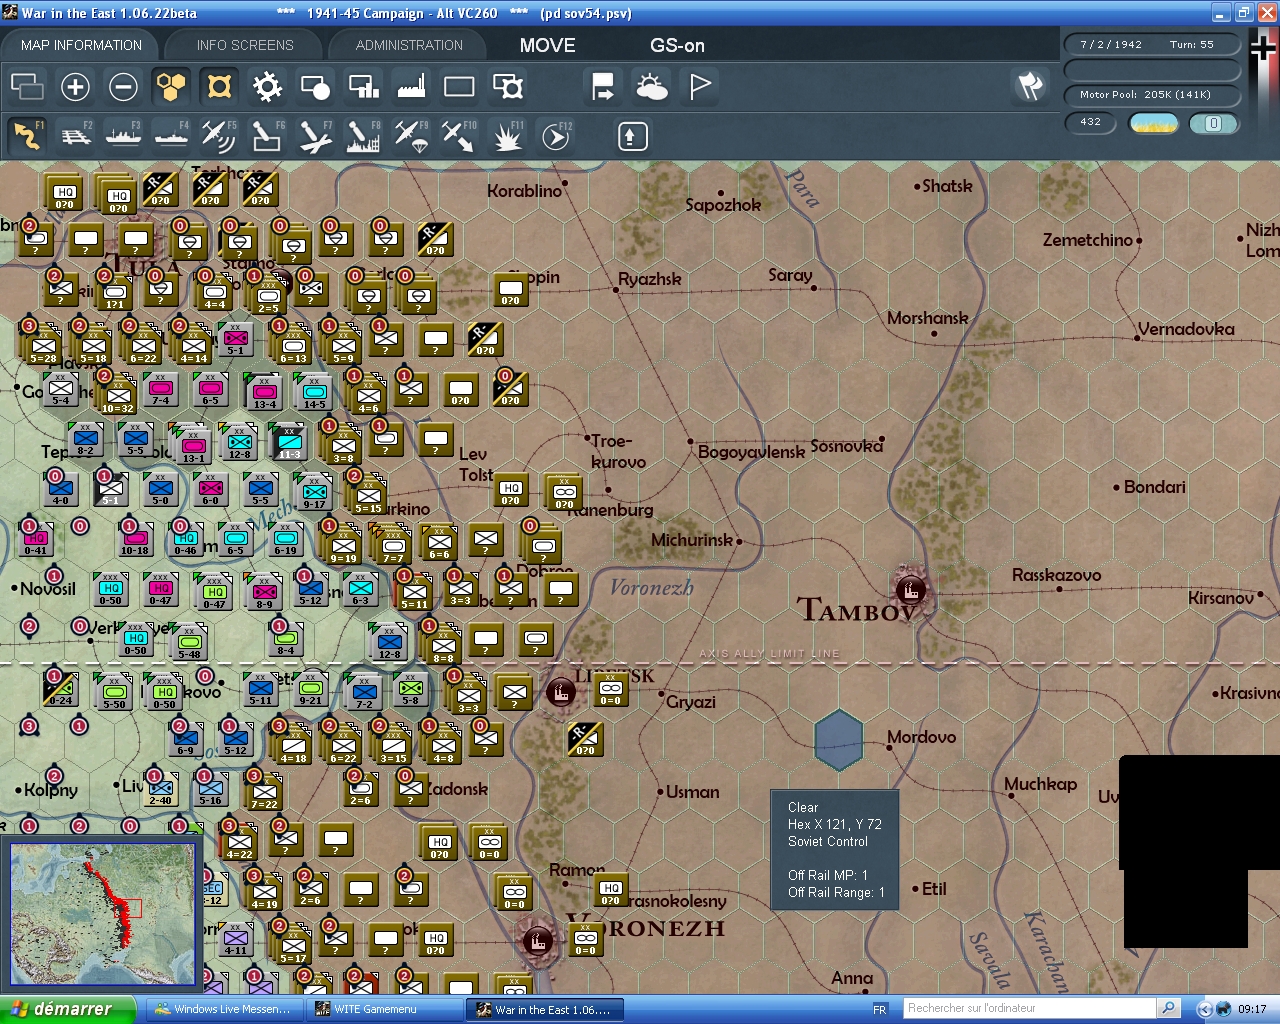Open the weather display icon
The image size is (1280, 1024).
pyautogui.click(x=652, y=87)
